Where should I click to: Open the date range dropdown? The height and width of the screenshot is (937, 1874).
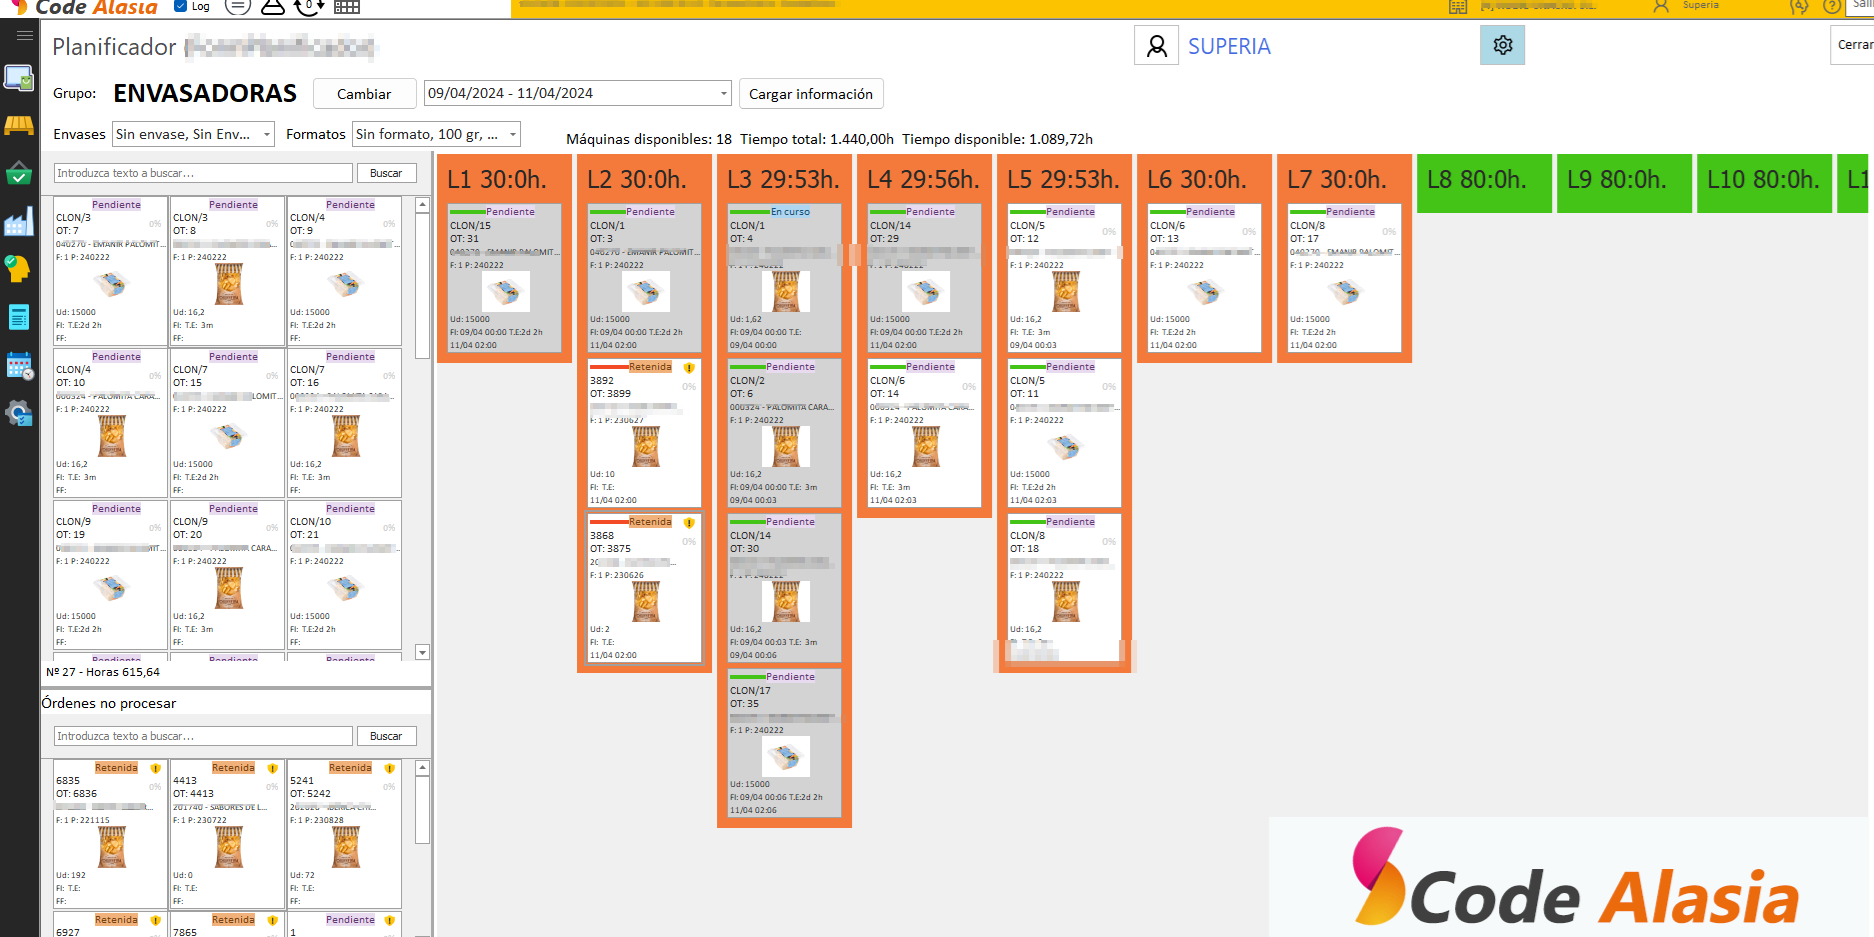coord(723,93)
